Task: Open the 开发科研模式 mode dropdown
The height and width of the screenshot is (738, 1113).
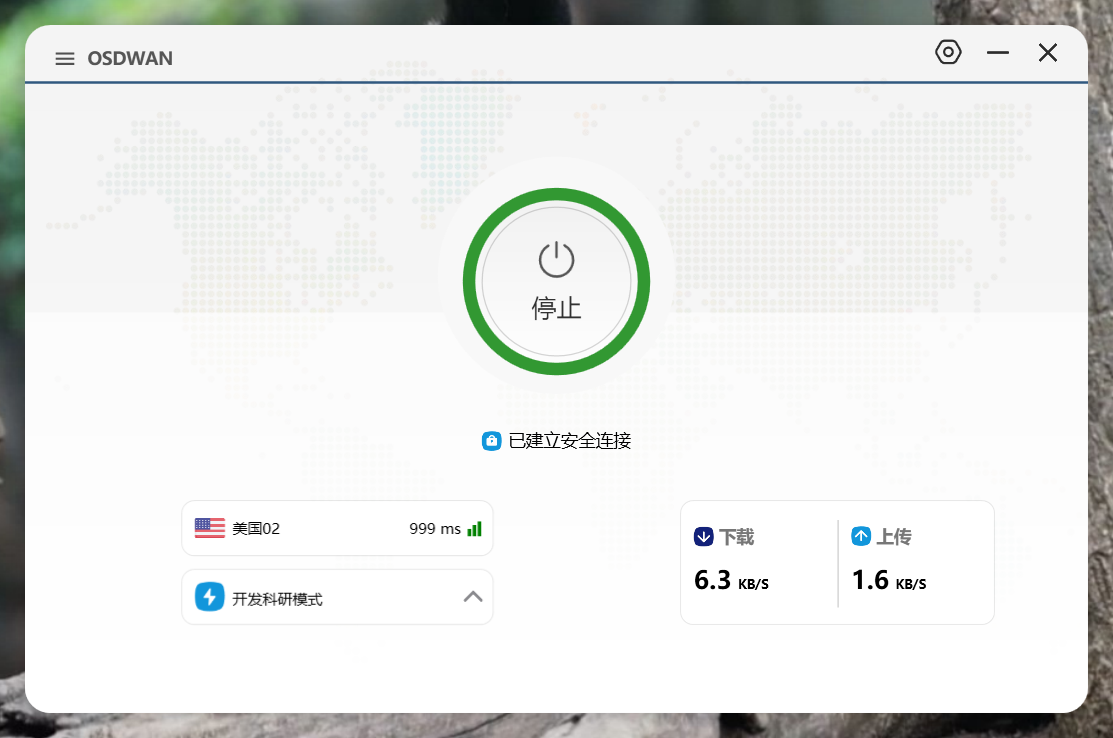Action: click(300, 598)
